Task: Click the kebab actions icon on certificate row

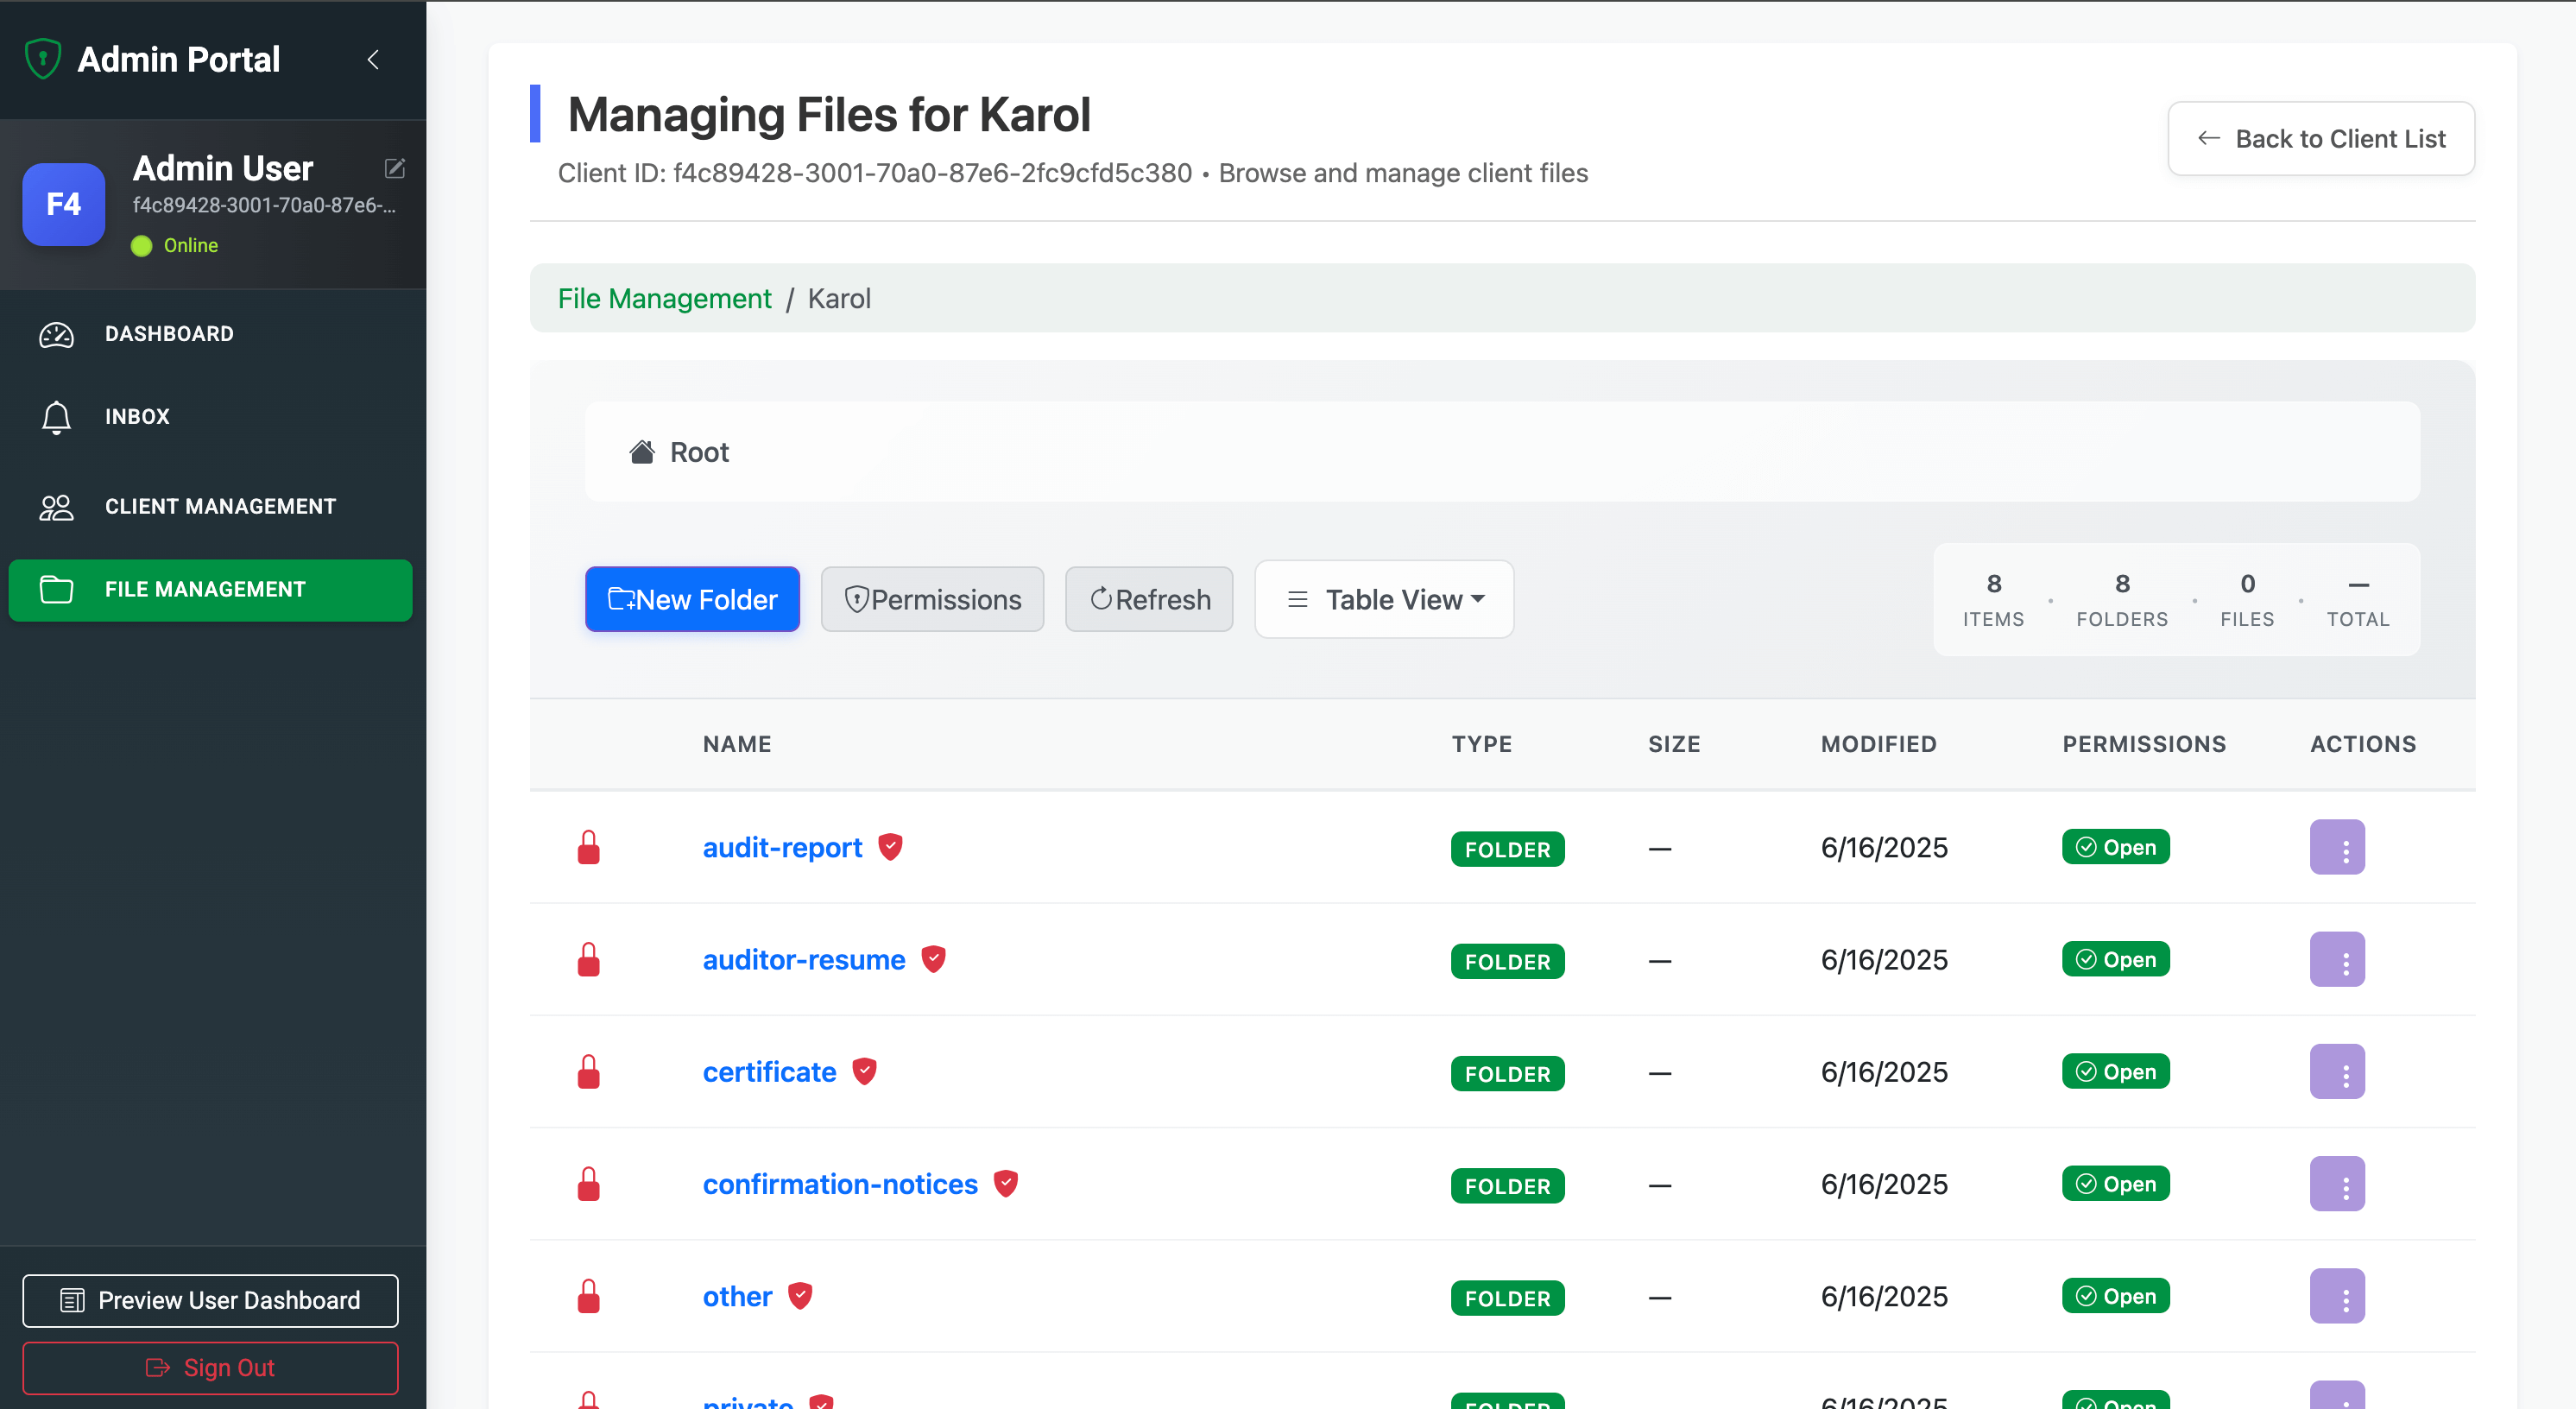Action: tap(2338, 1071)
